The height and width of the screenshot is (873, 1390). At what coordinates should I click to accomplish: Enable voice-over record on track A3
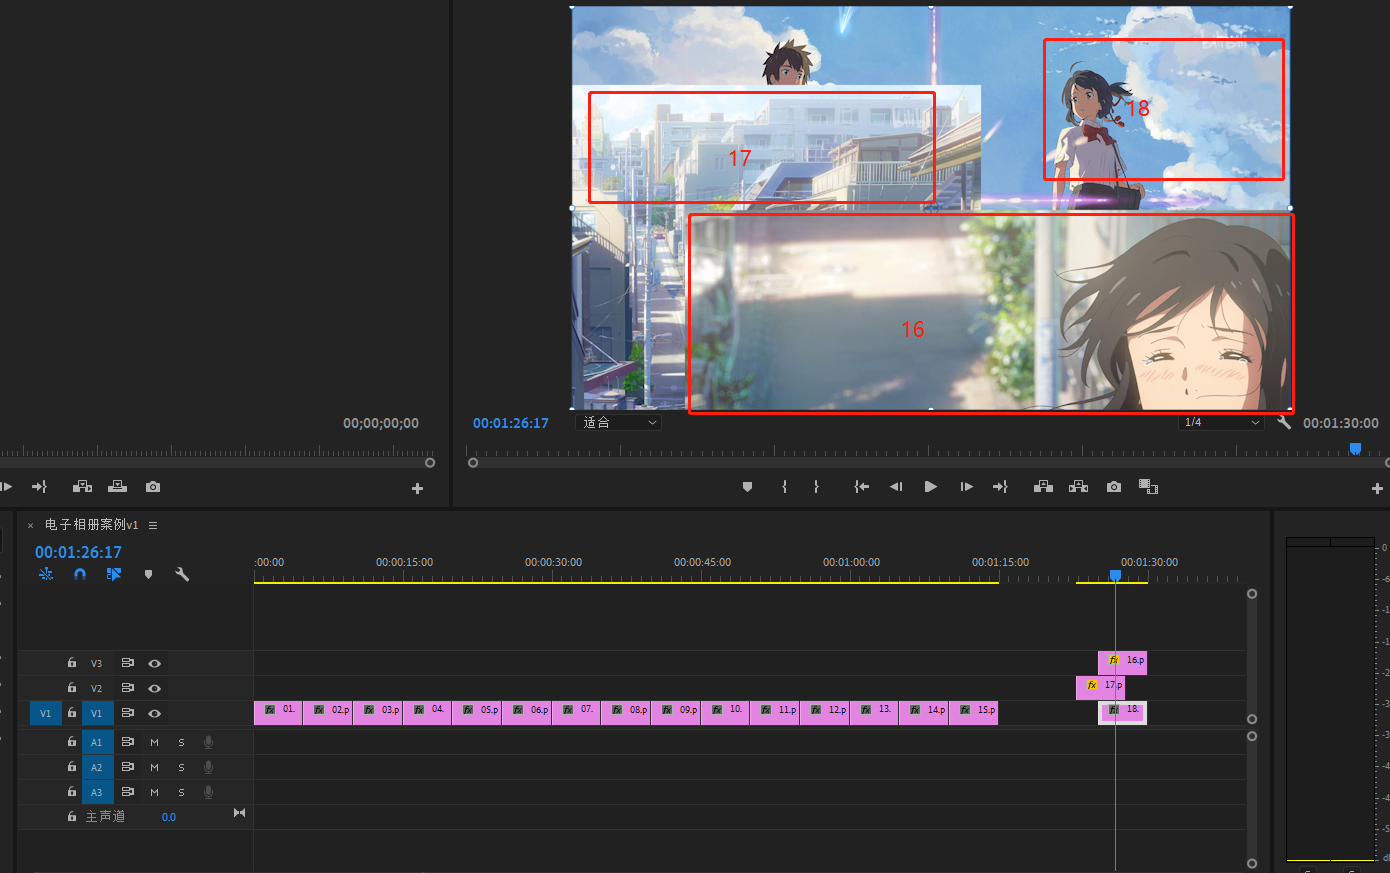coord(208,792)
